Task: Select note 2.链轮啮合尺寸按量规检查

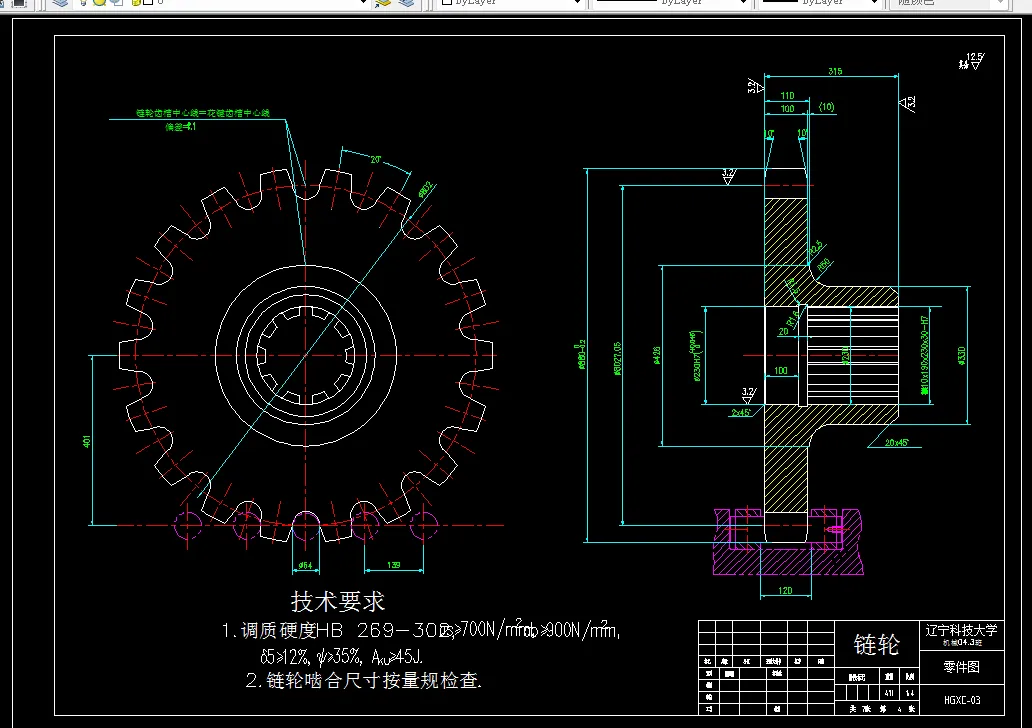Action: (363, 680)
